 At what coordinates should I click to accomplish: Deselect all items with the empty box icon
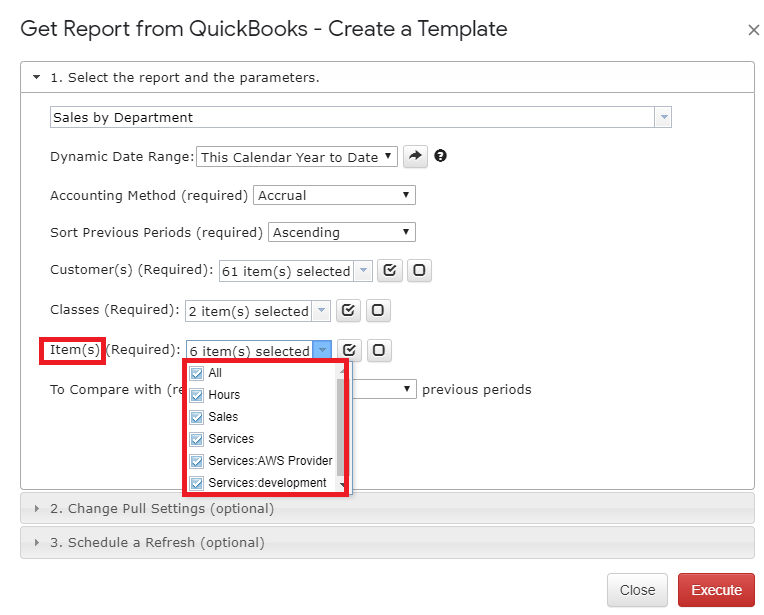coord(379,350)
